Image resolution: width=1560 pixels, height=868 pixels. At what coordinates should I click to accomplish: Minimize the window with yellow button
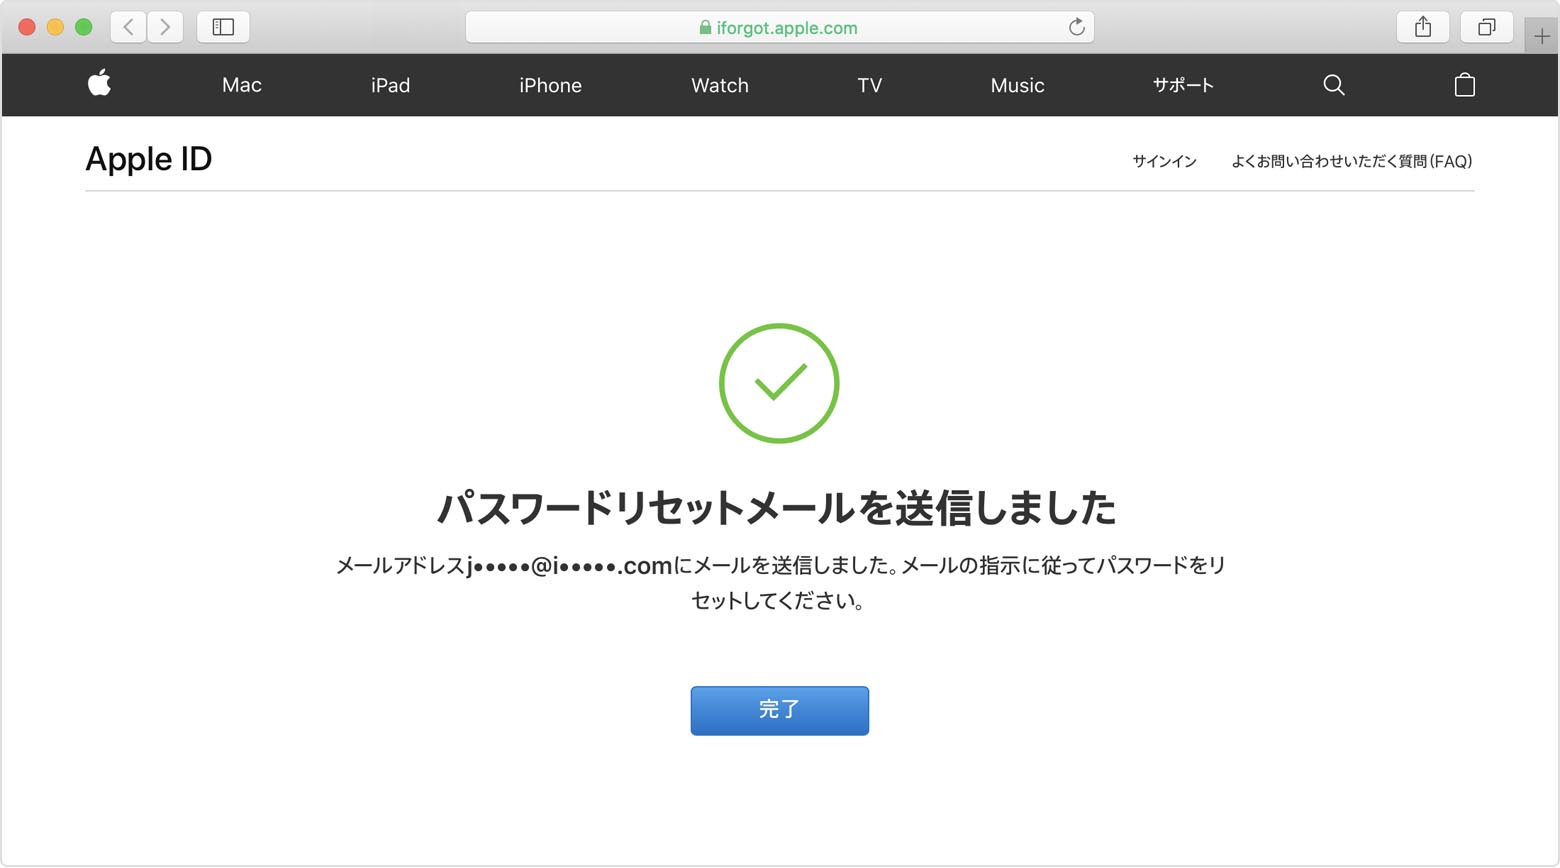coord(55,27)
